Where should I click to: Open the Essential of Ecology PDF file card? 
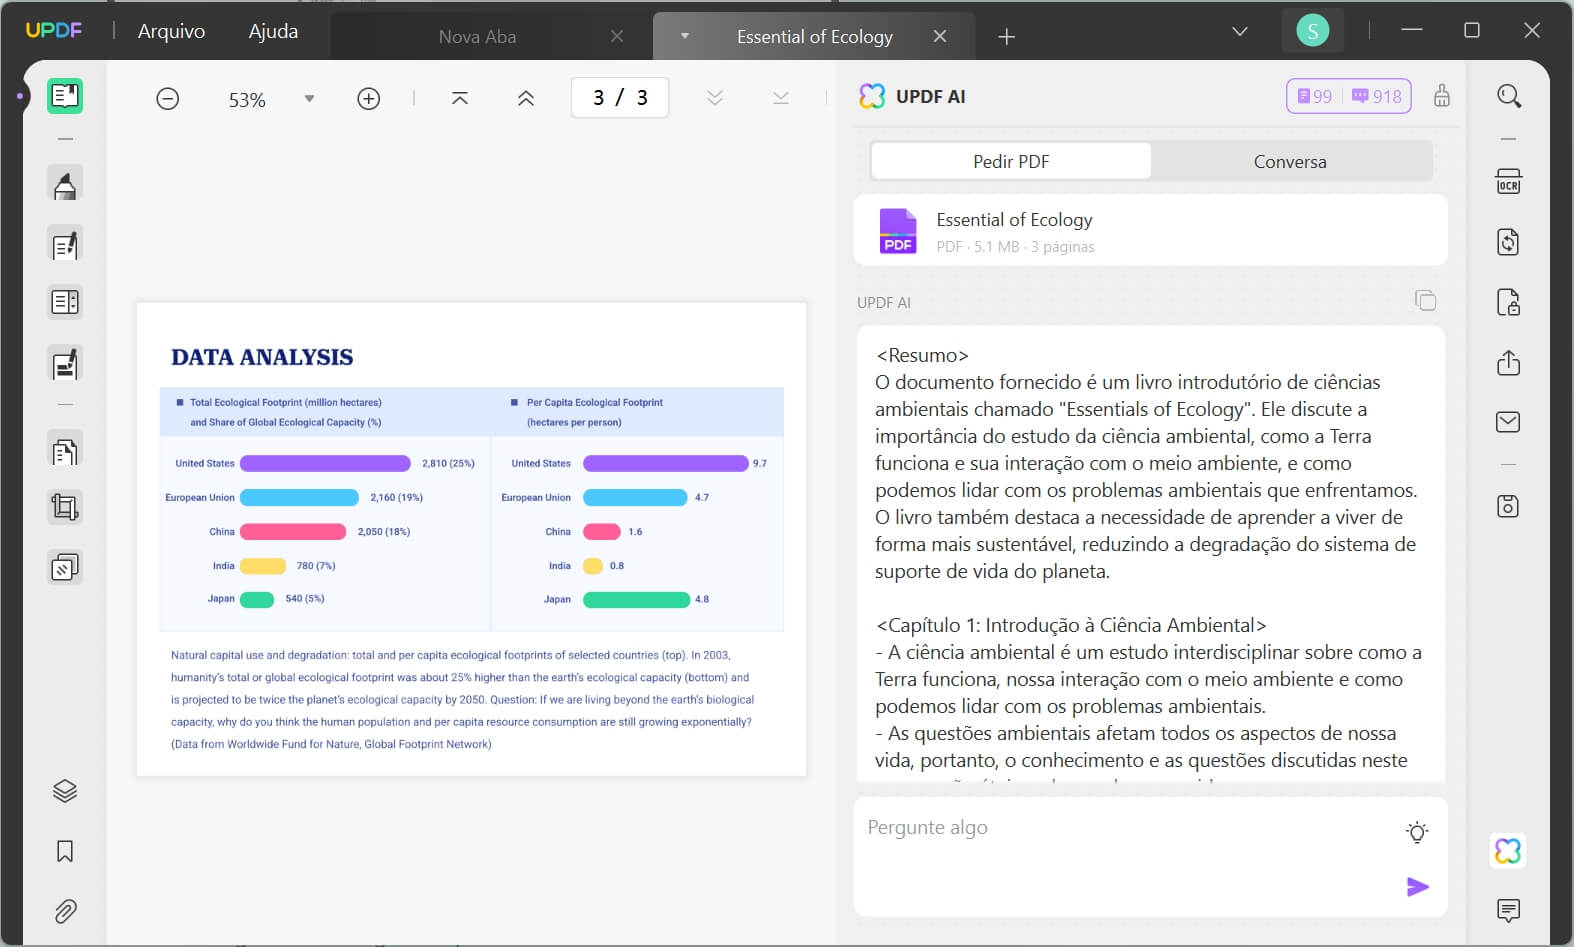[1151, 230]
